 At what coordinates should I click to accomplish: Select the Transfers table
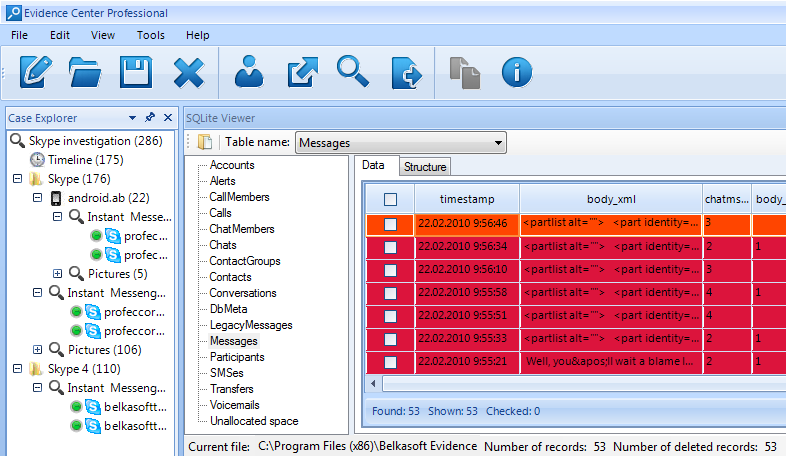tap(232, 389)
